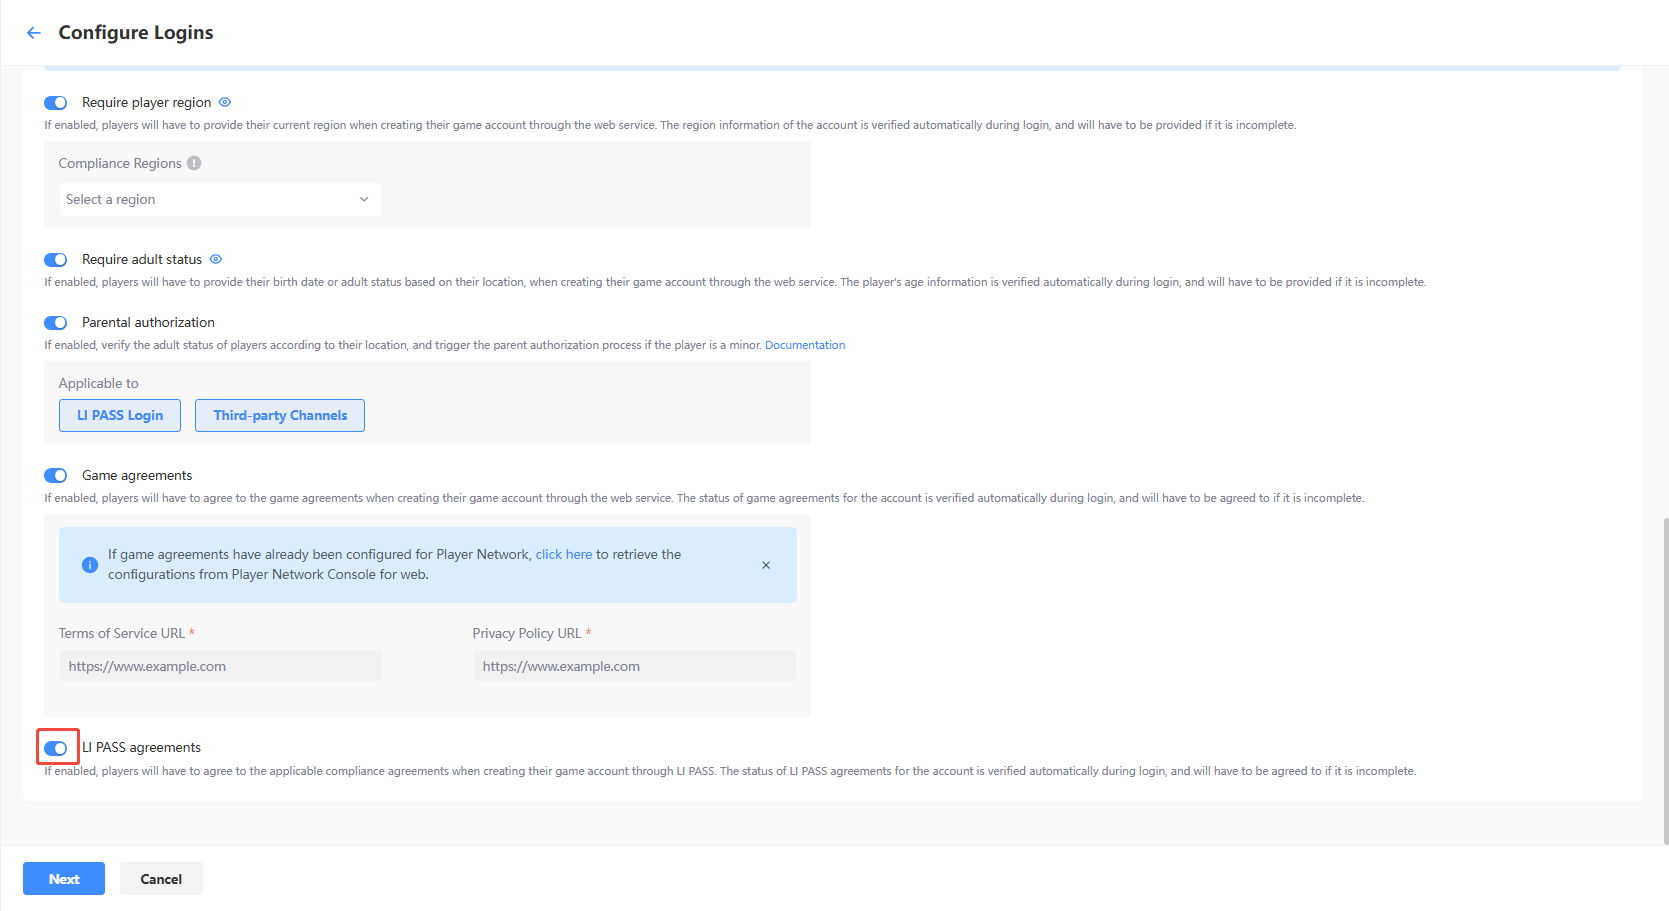The height and width of the screenshot is (911, 1669).
Task: Dismiss the game agreements info banner
Action: point(766,565)
